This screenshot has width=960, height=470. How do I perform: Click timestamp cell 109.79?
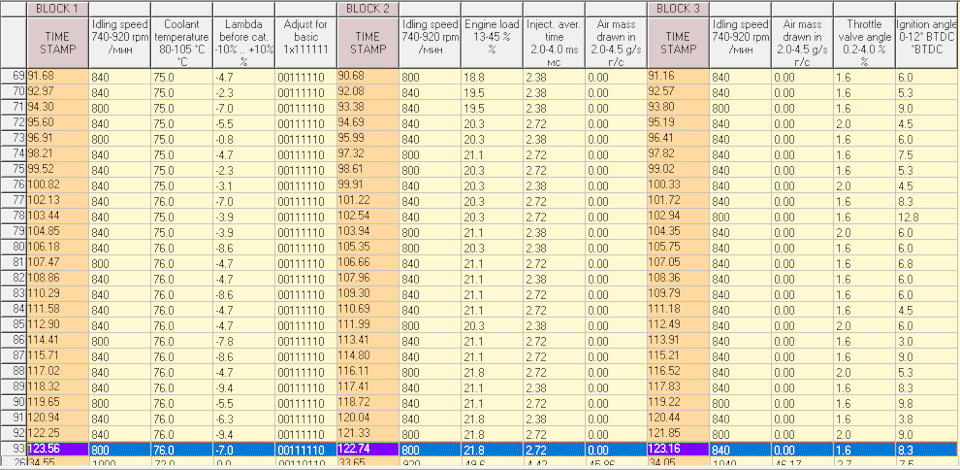(678, 294)
